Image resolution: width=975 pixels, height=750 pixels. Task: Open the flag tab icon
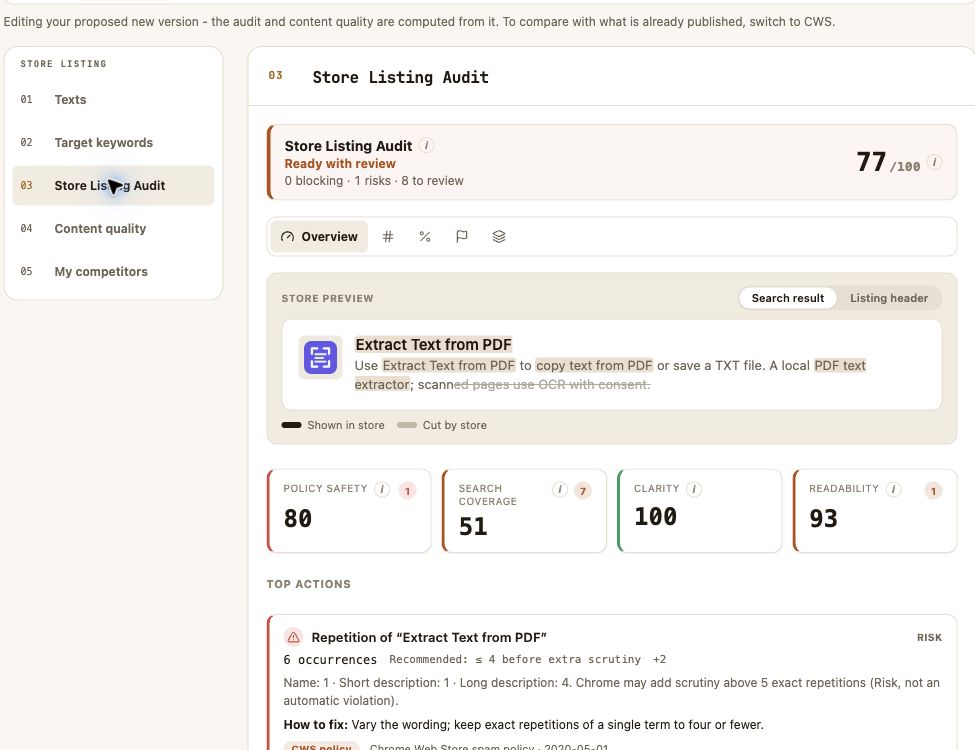pos(461,236)
